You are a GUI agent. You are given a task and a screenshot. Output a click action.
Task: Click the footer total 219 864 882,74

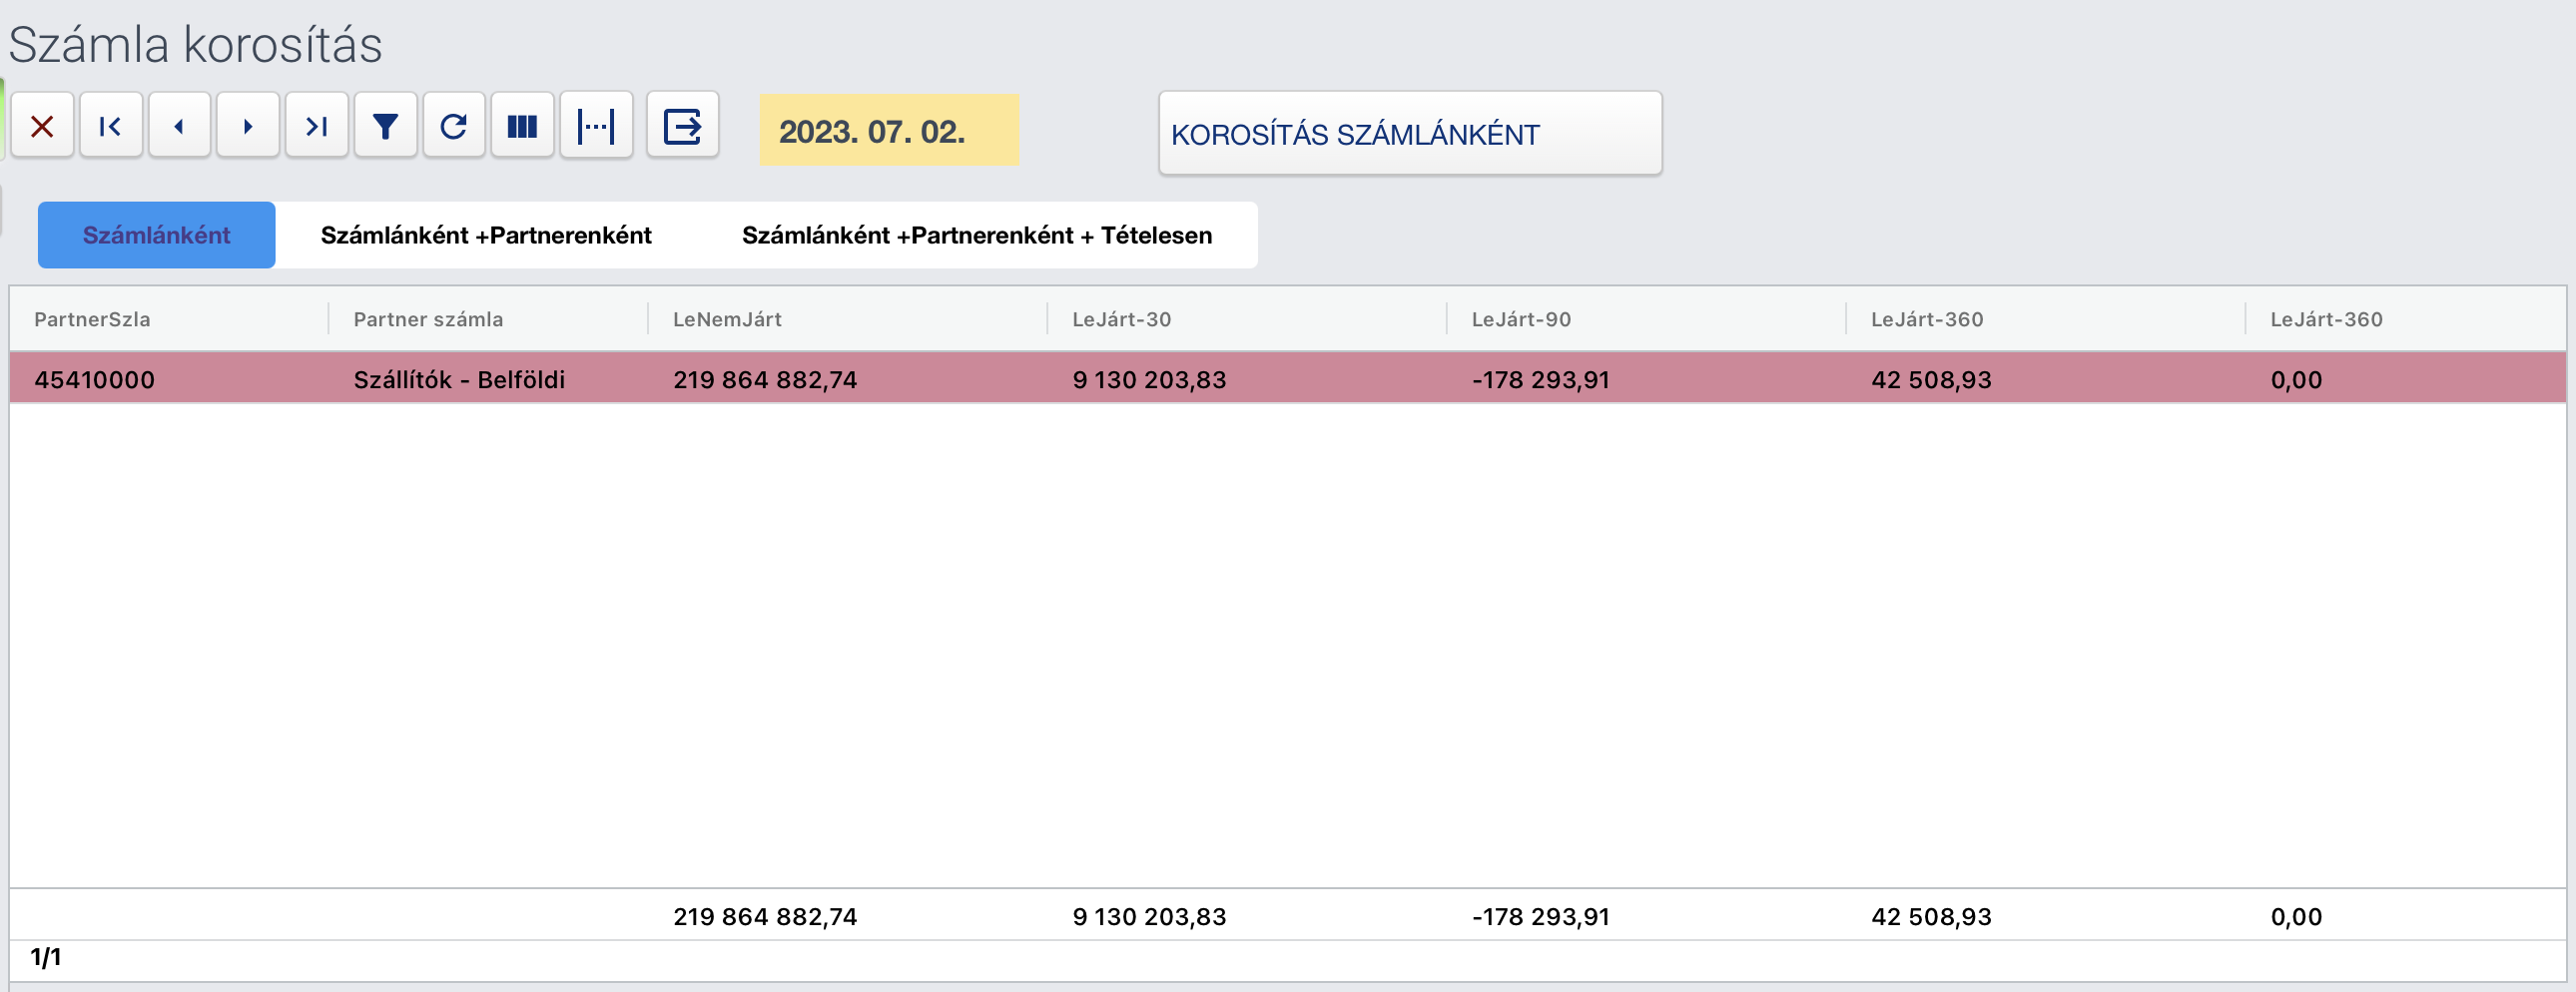pyautogui.click(x=765, y=916)
